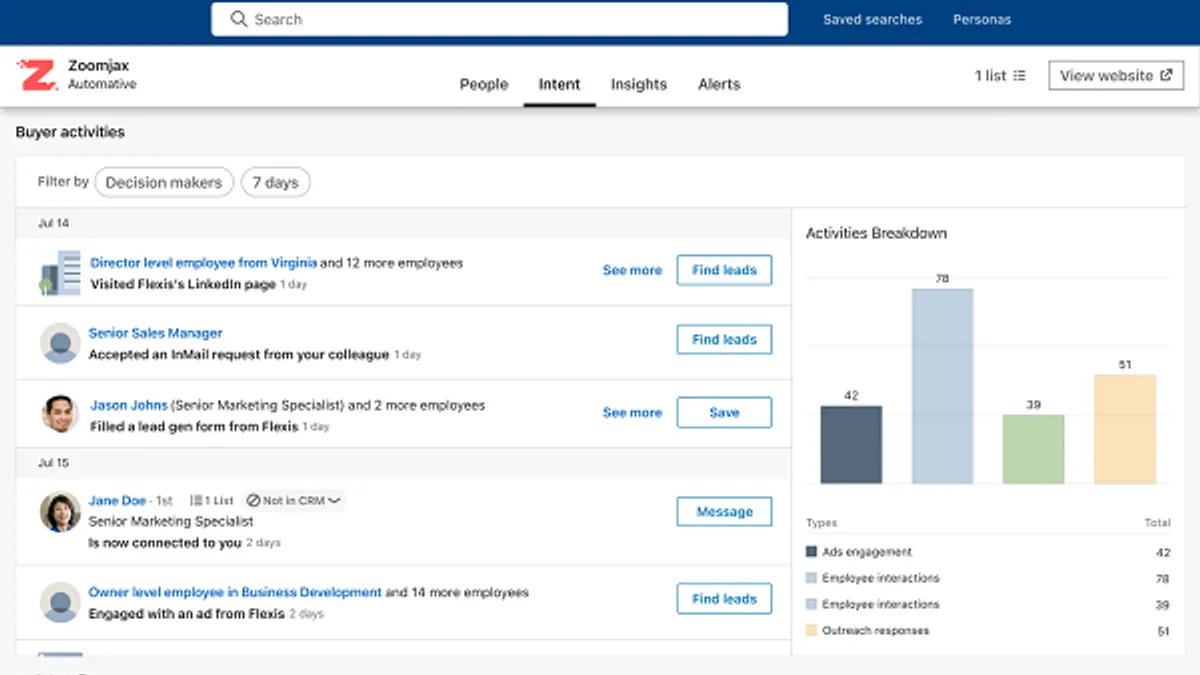Click Find leads for Owner level employee row
Screen dimensions: 1200x675
point(724,598)
